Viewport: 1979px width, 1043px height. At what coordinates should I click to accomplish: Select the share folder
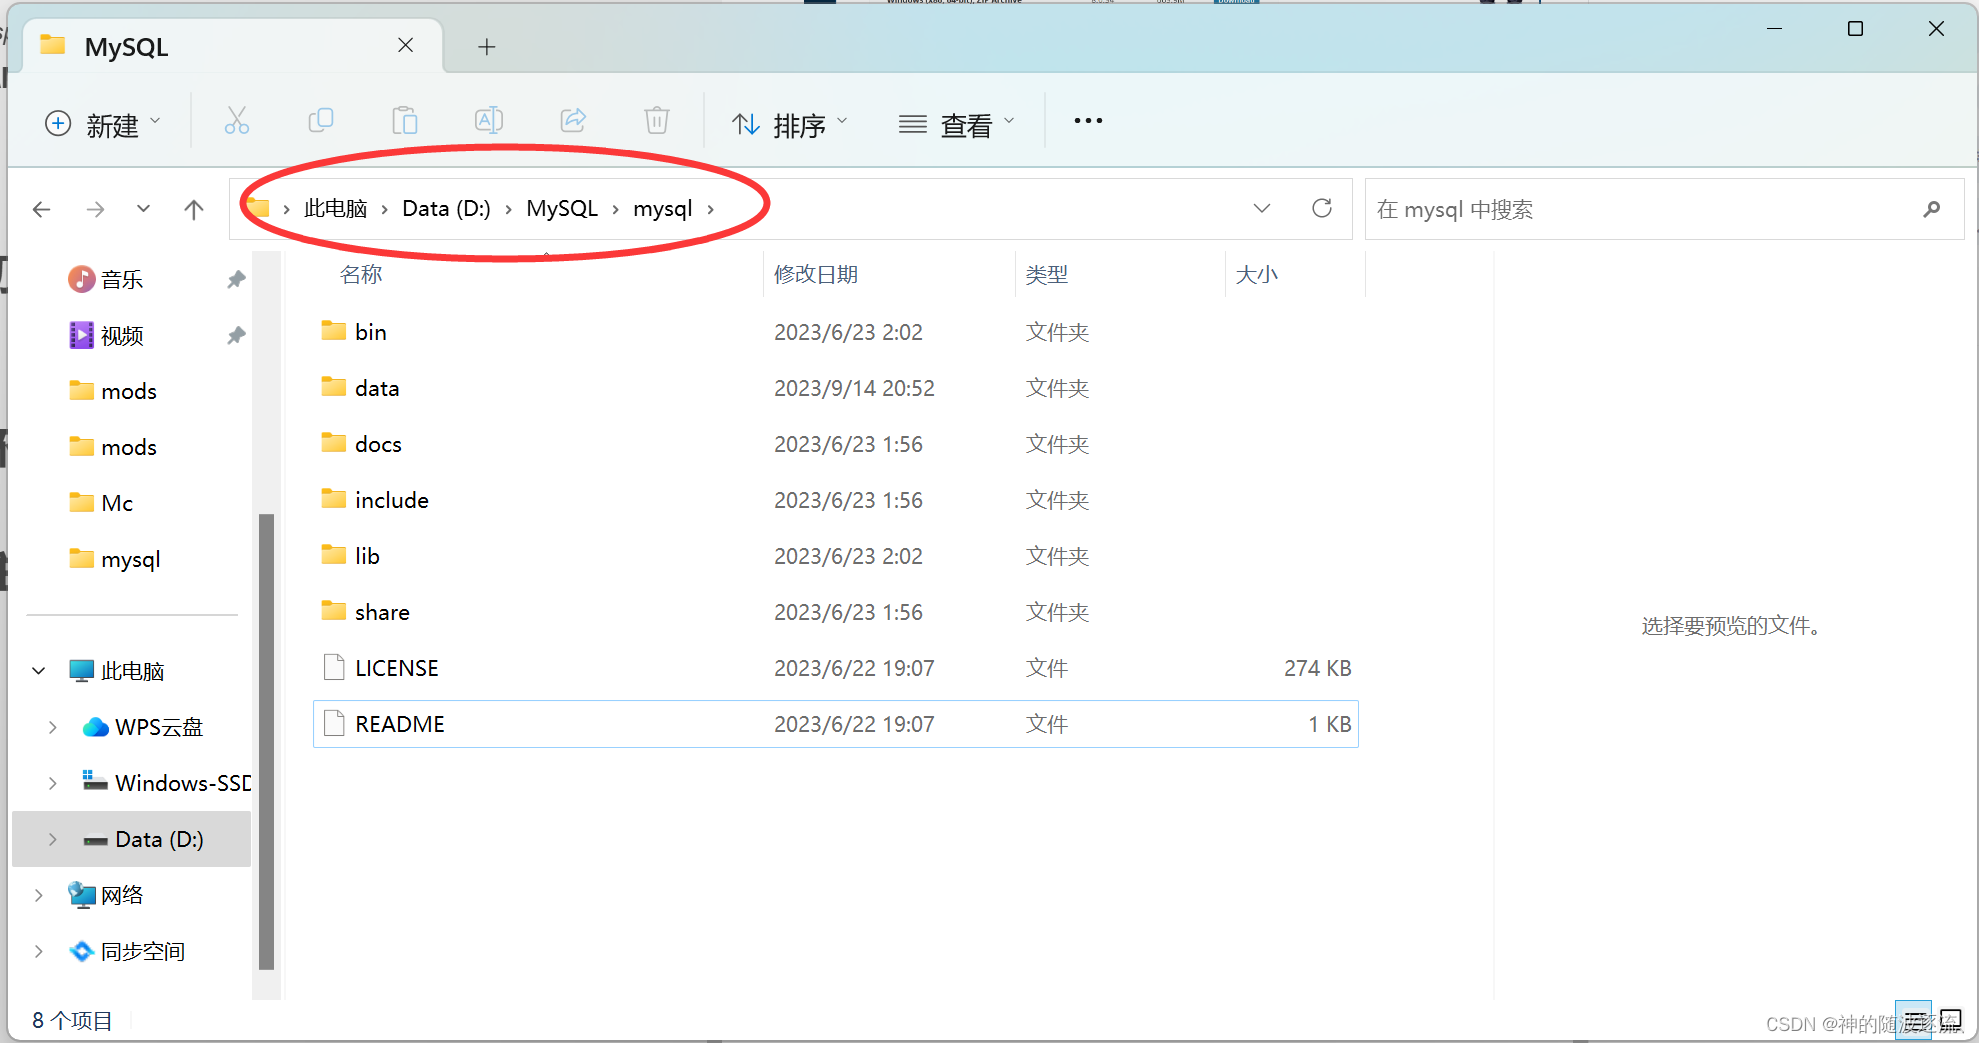[836, 612]
